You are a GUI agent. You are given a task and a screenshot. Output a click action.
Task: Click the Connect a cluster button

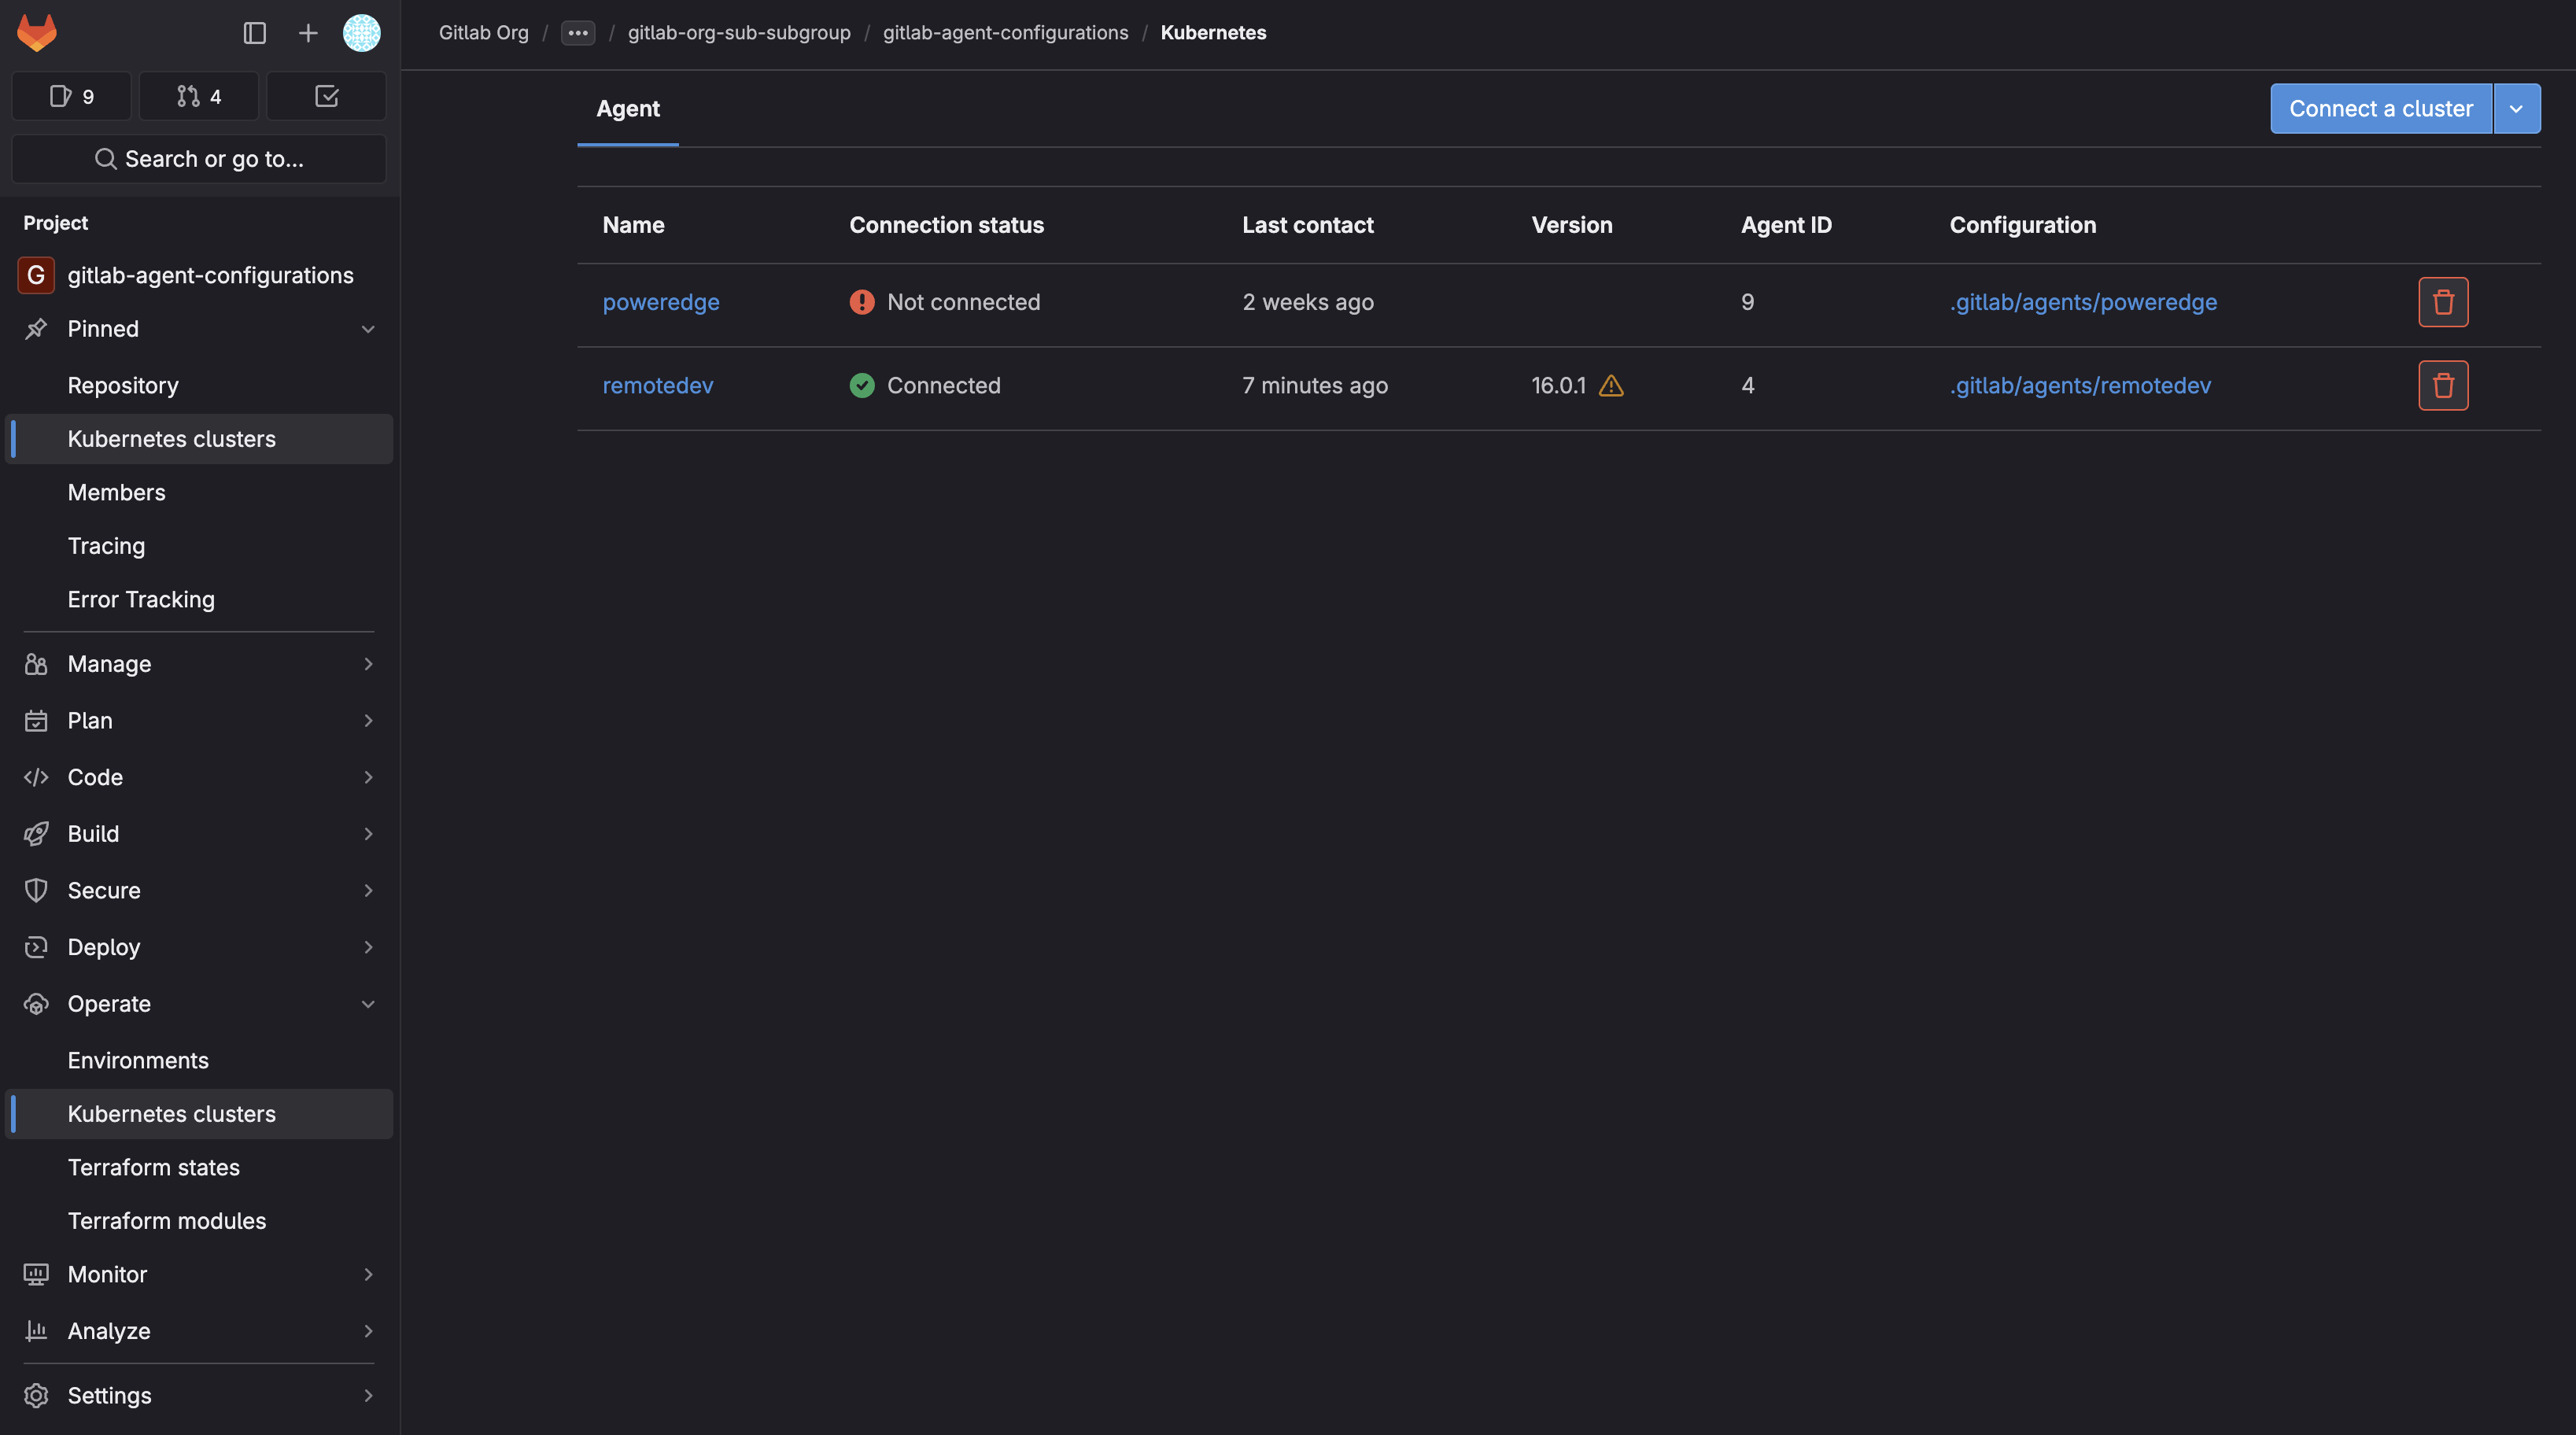[x=2380, y=109]
